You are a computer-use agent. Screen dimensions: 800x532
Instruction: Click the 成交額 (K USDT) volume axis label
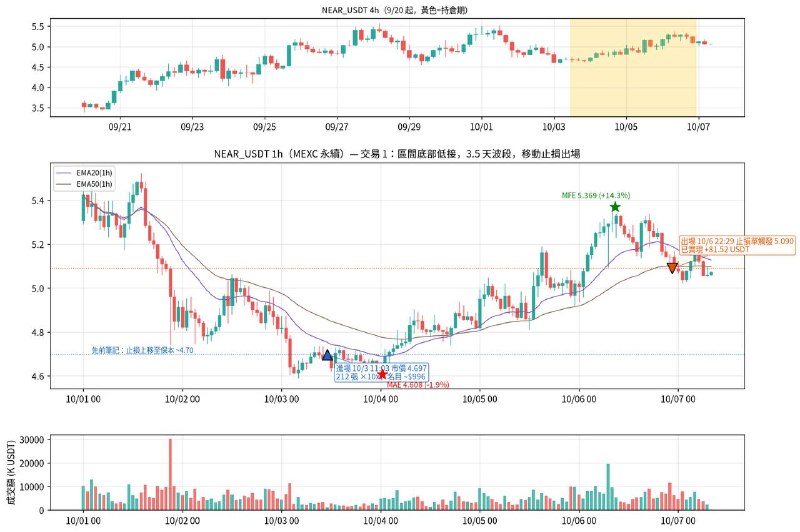coord(11,472)
